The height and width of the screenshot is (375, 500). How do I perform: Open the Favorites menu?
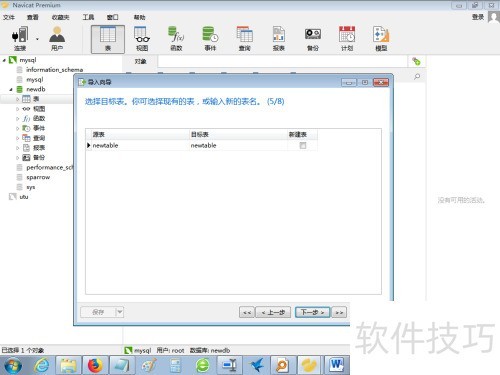[x=60, y=17]
